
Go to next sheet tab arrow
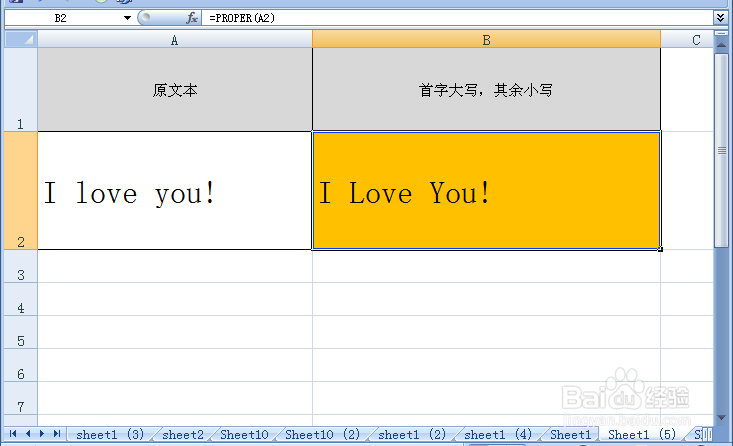[x=42, y=434]
